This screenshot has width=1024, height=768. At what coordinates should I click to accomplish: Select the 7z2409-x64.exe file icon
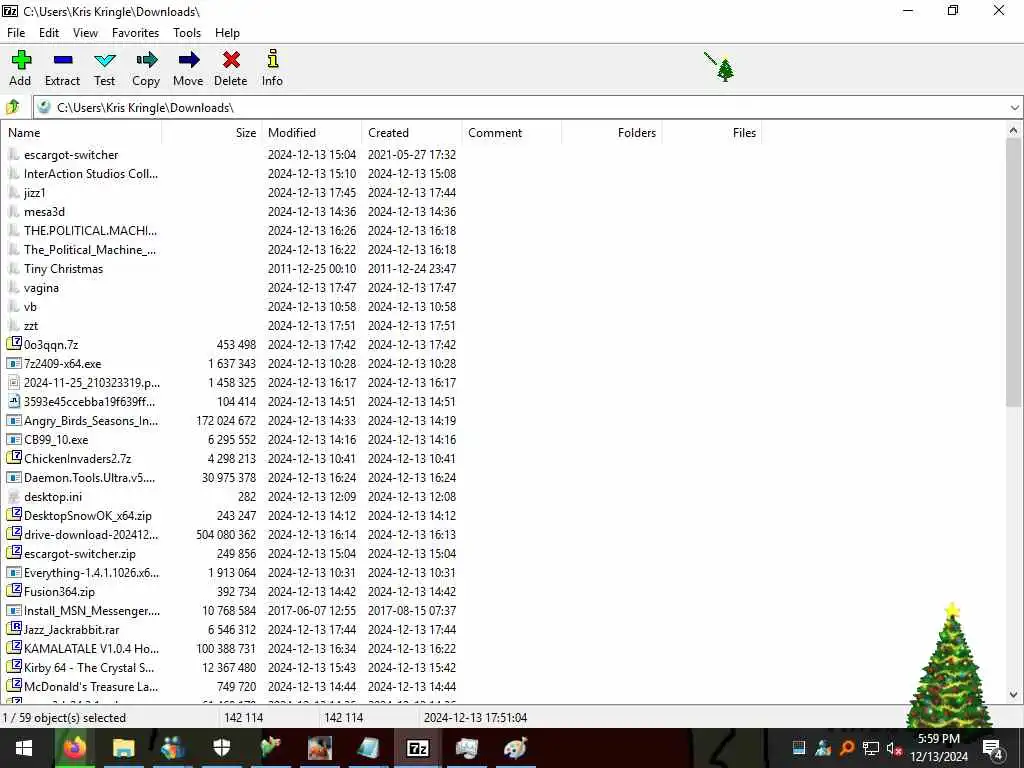[14, 364]
